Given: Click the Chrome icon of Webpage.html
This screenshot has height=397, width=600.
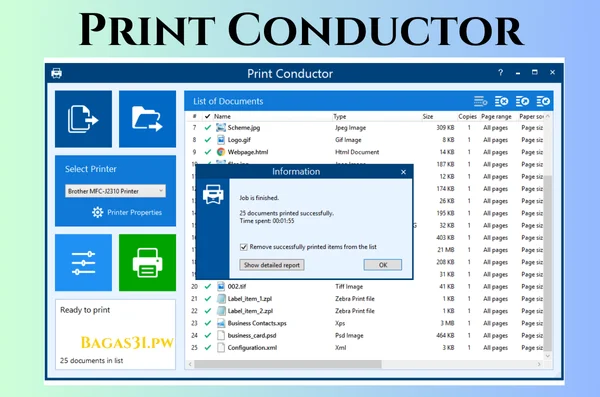Looking at the screenshot, I should pos(221,152).
